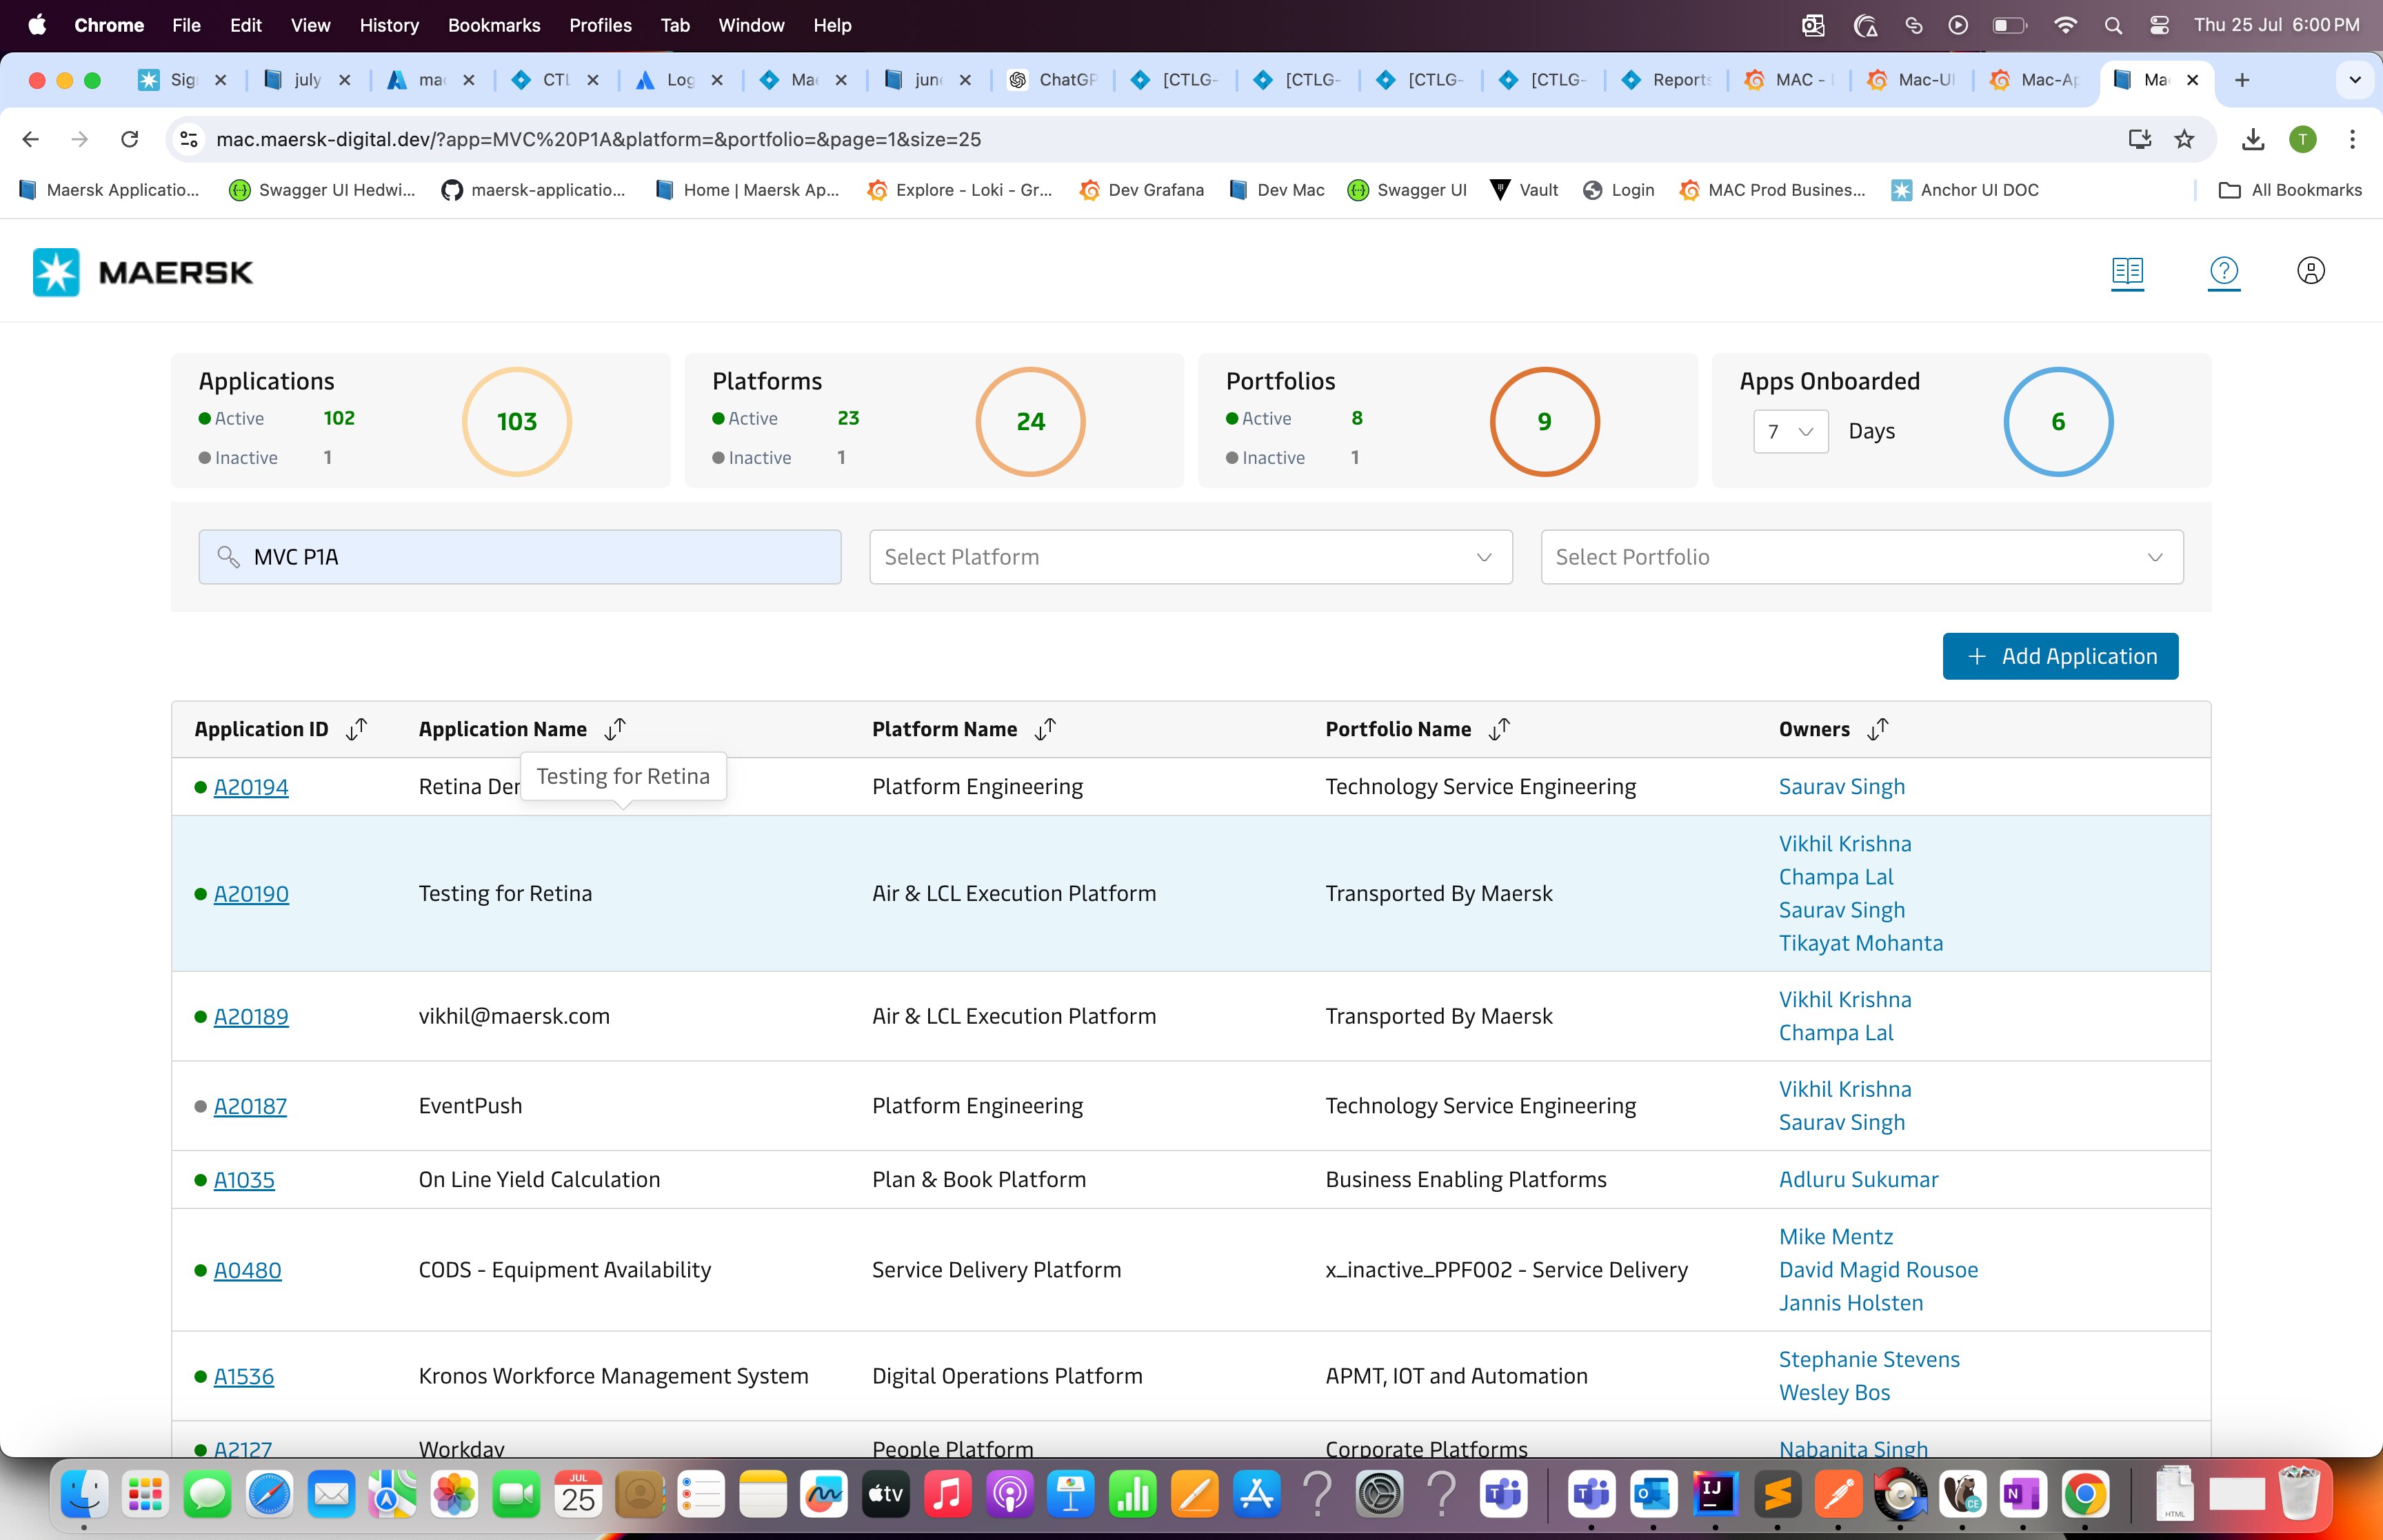Click the Add Application button
Screen dimensions: 2383x1540
coord(2060,656)
